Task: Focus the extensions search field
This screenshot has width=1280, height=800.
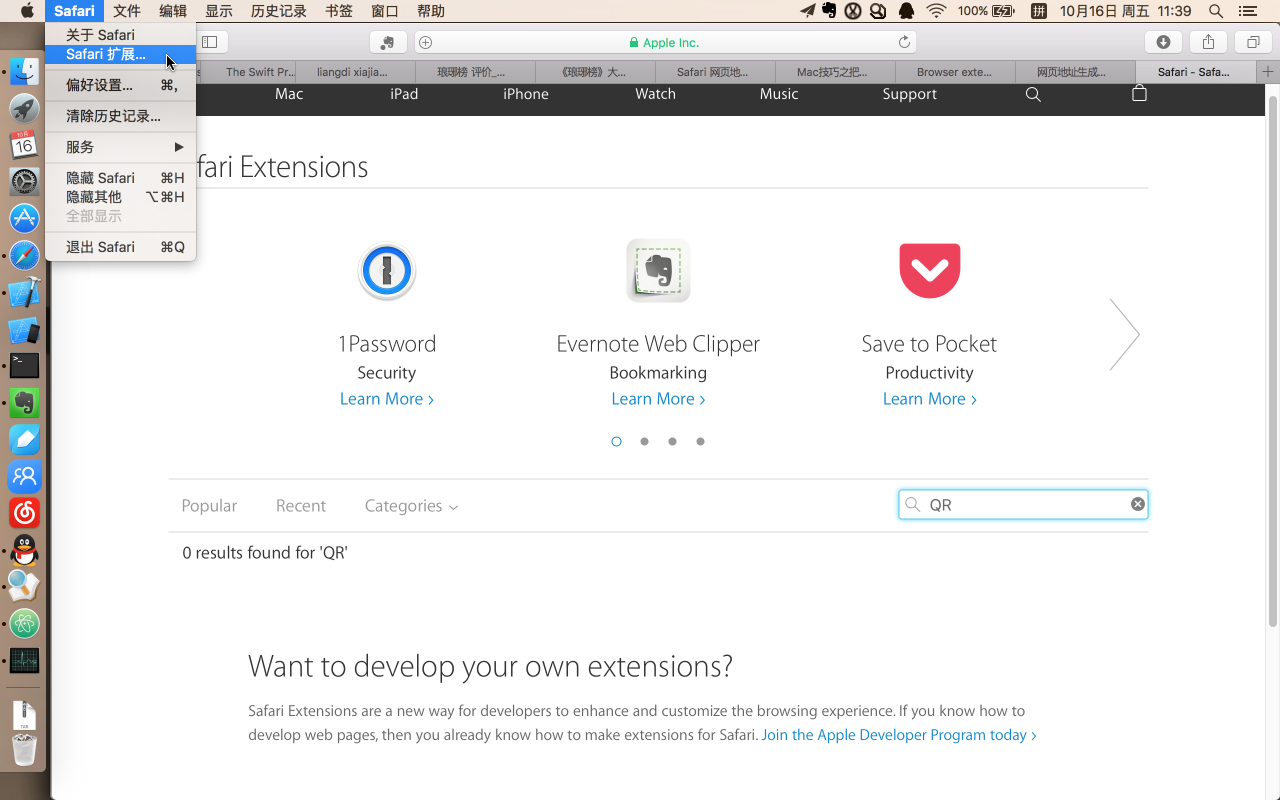Action: click(1023, 505)
